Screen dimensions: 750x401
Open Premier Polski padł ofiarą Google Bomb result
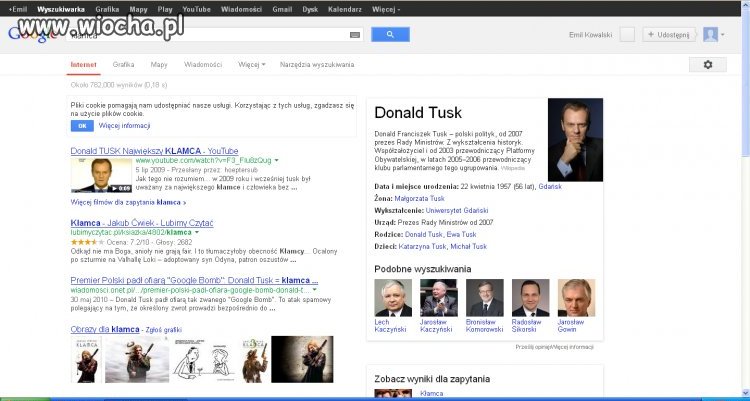pos(194,280)
